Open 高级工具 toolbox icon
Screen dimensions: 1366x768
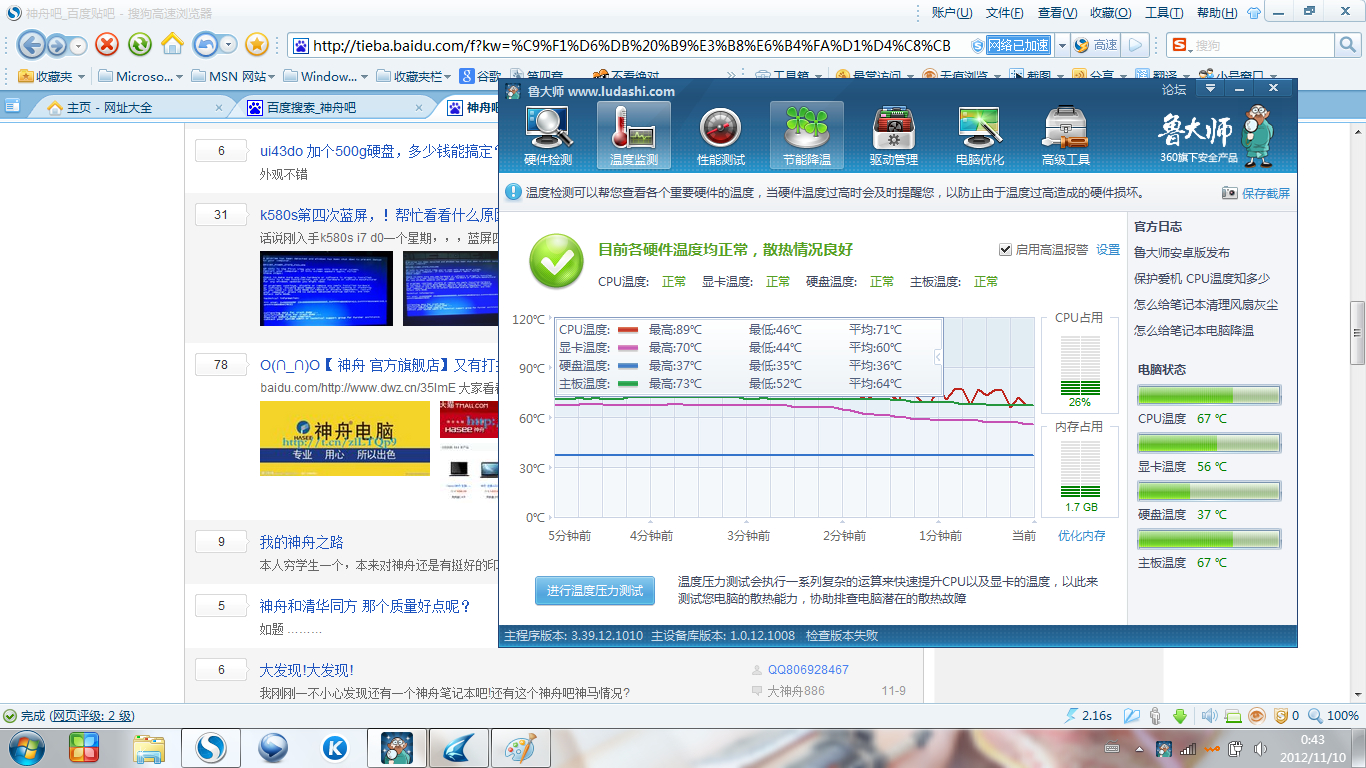(1066, 135)
